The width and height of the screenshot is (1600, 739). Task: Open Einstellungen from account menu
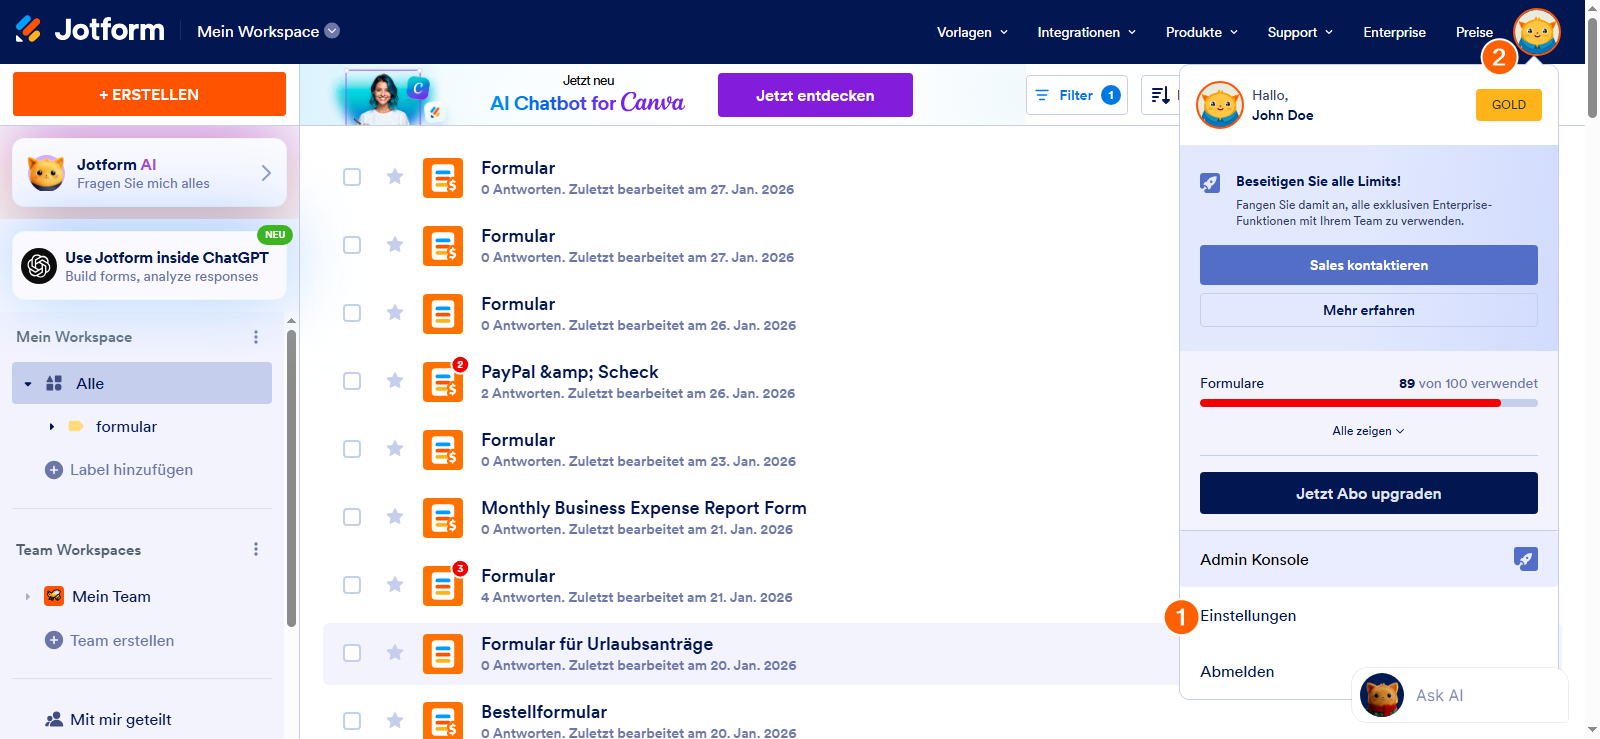coord(1248,616)
